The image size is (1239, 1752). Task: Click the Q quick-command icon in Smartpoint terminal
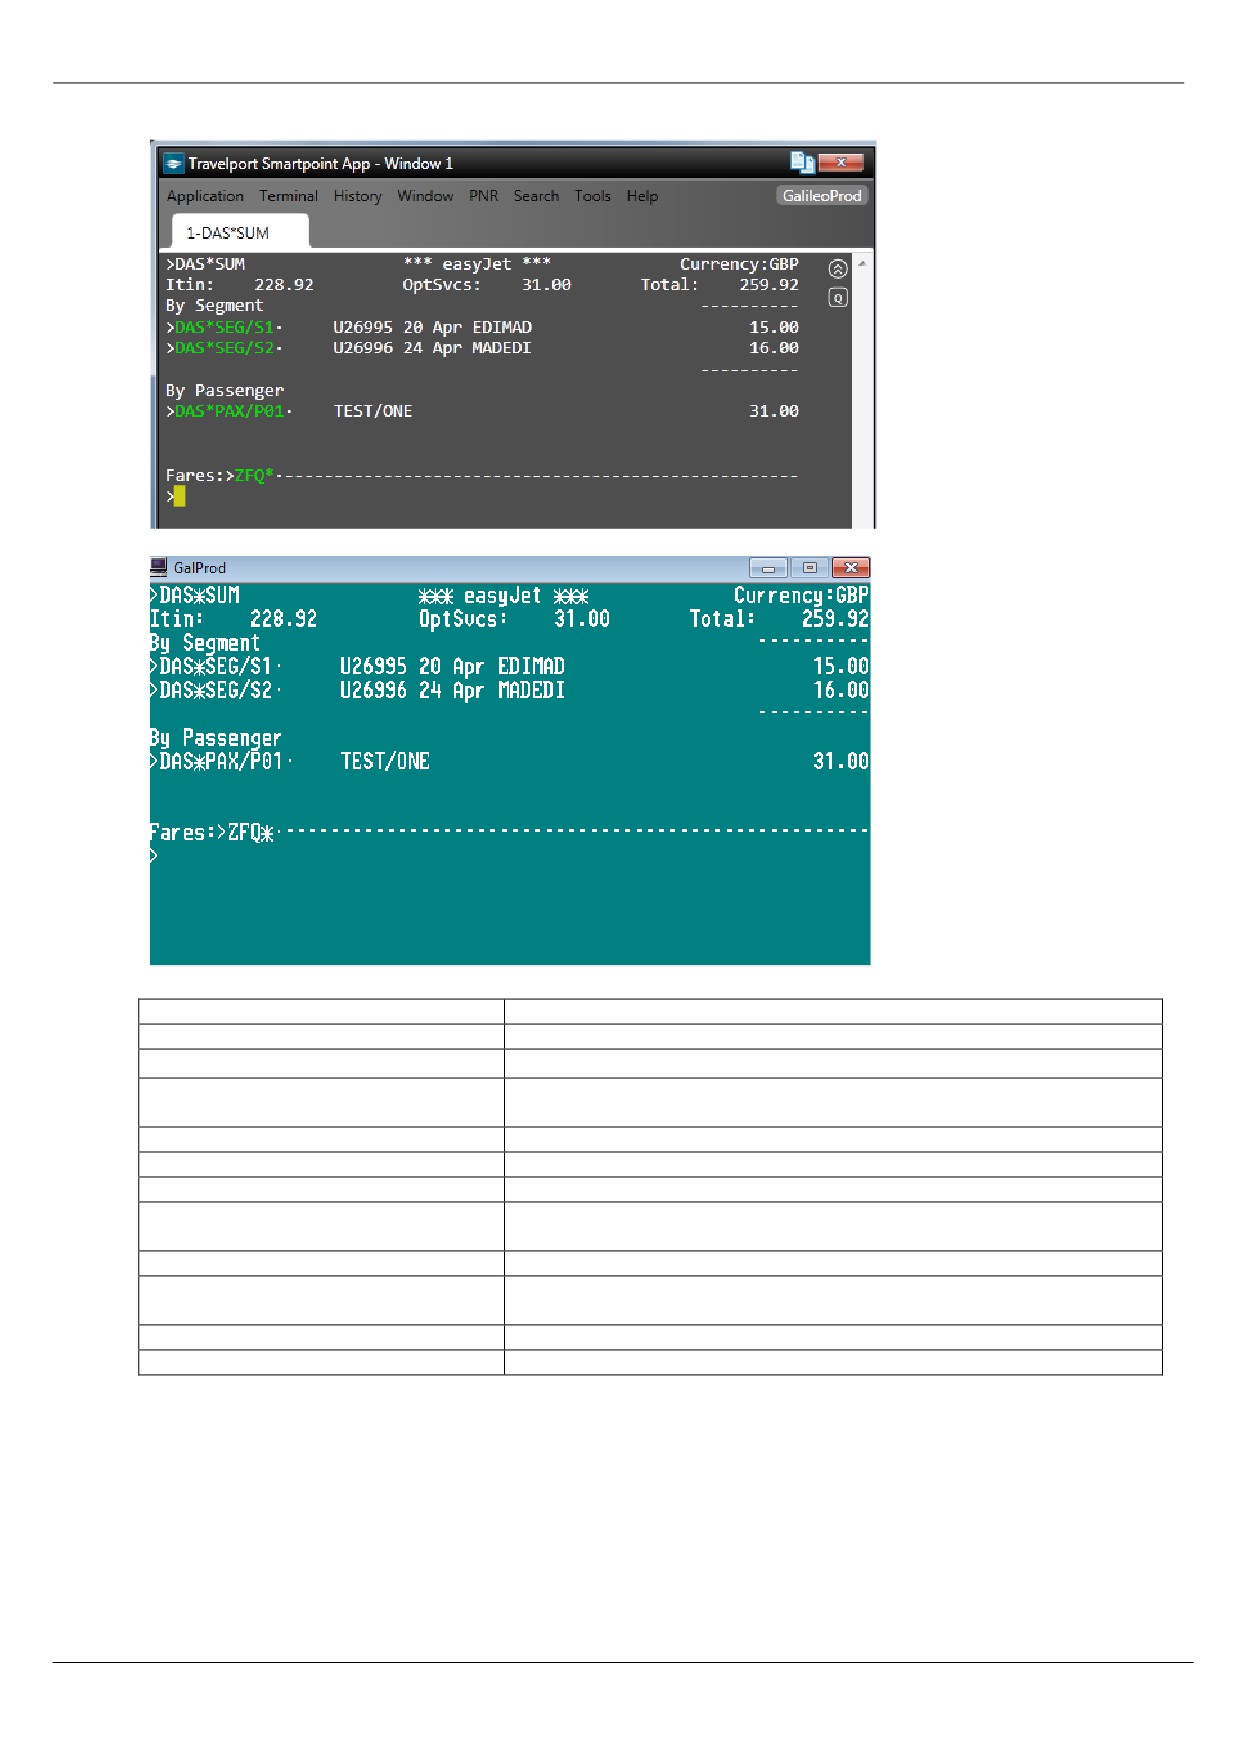click(838, 298)
